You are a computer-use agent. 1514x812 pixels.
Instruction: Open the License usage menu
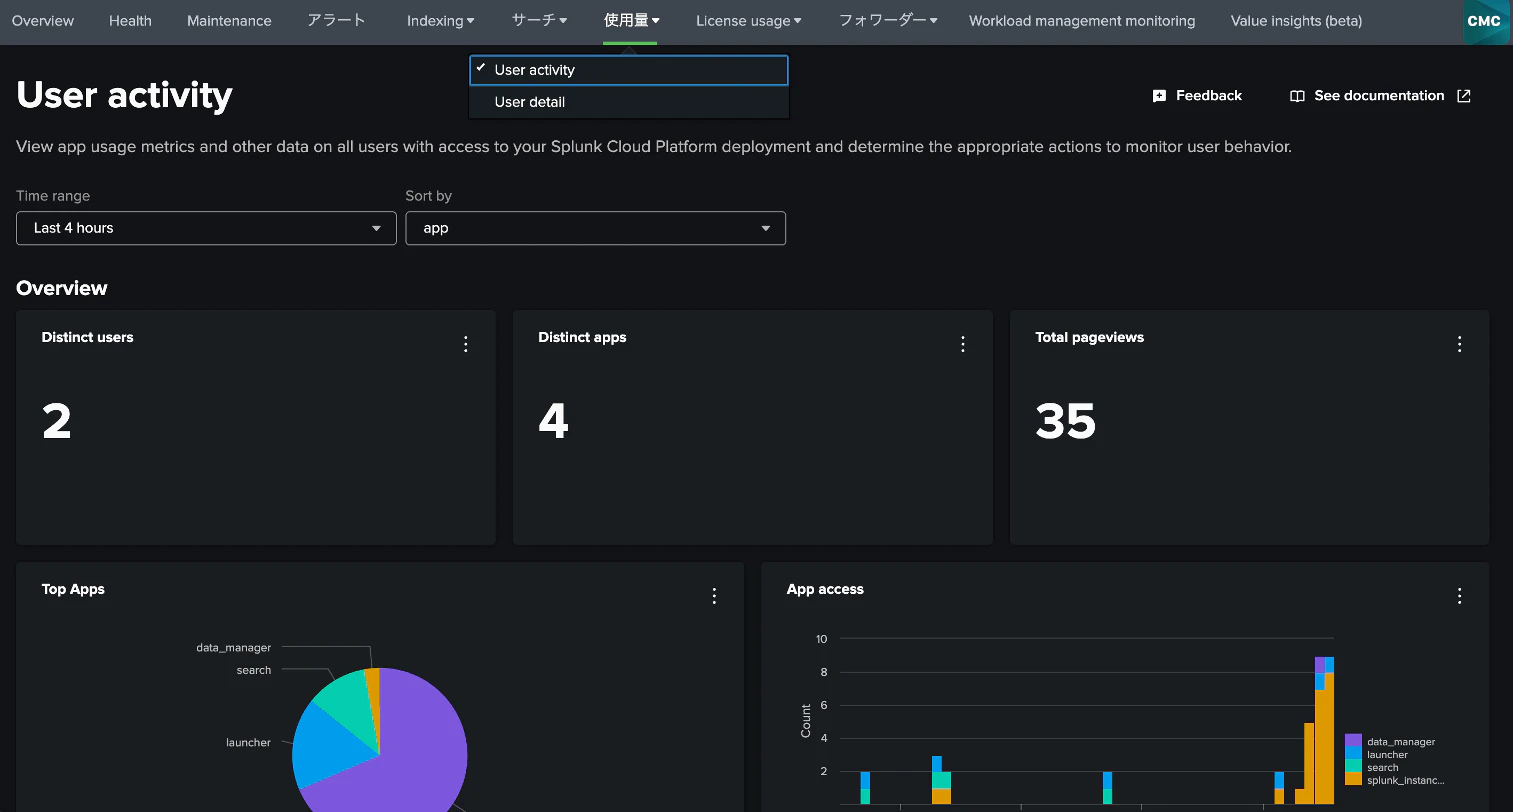click(x=749, y=21)
